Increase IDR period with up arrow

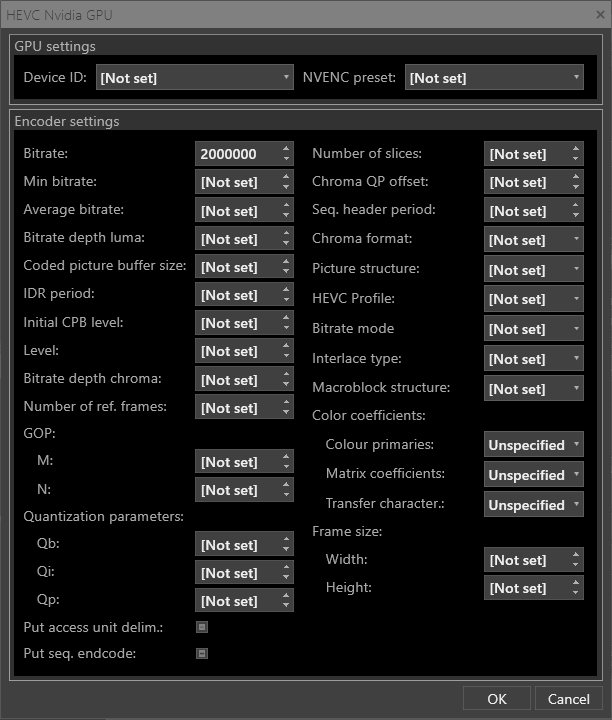click(286, 289)
